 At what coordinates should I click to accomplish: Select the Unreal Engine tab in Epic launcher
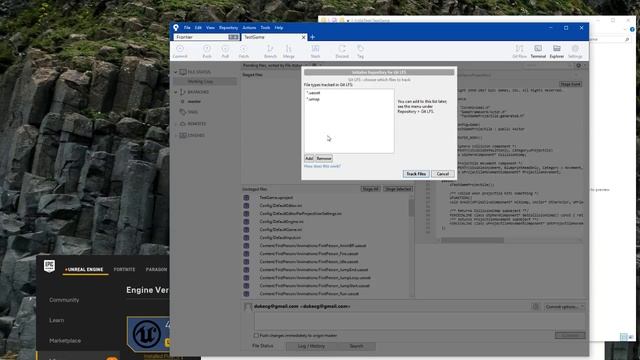click(84, 269)
